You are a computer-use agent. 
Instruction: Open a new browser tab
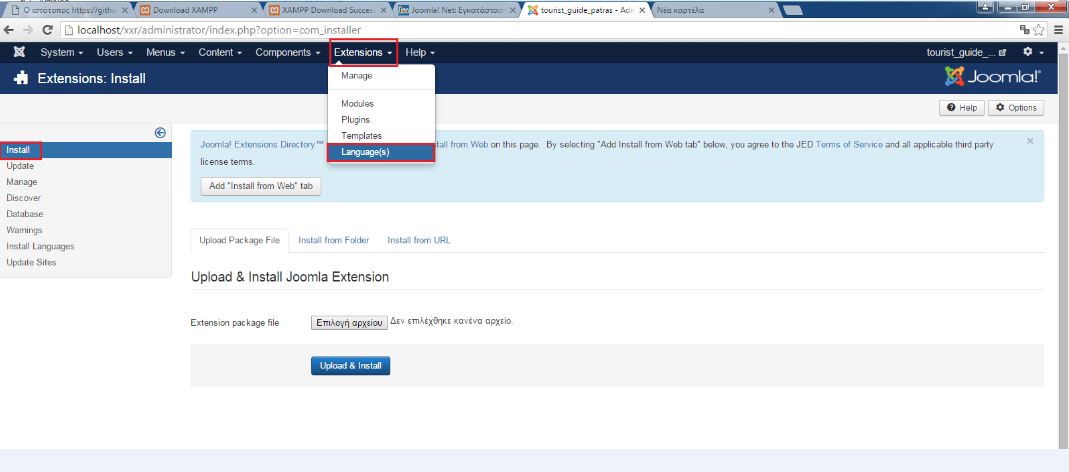coord(793,11)
